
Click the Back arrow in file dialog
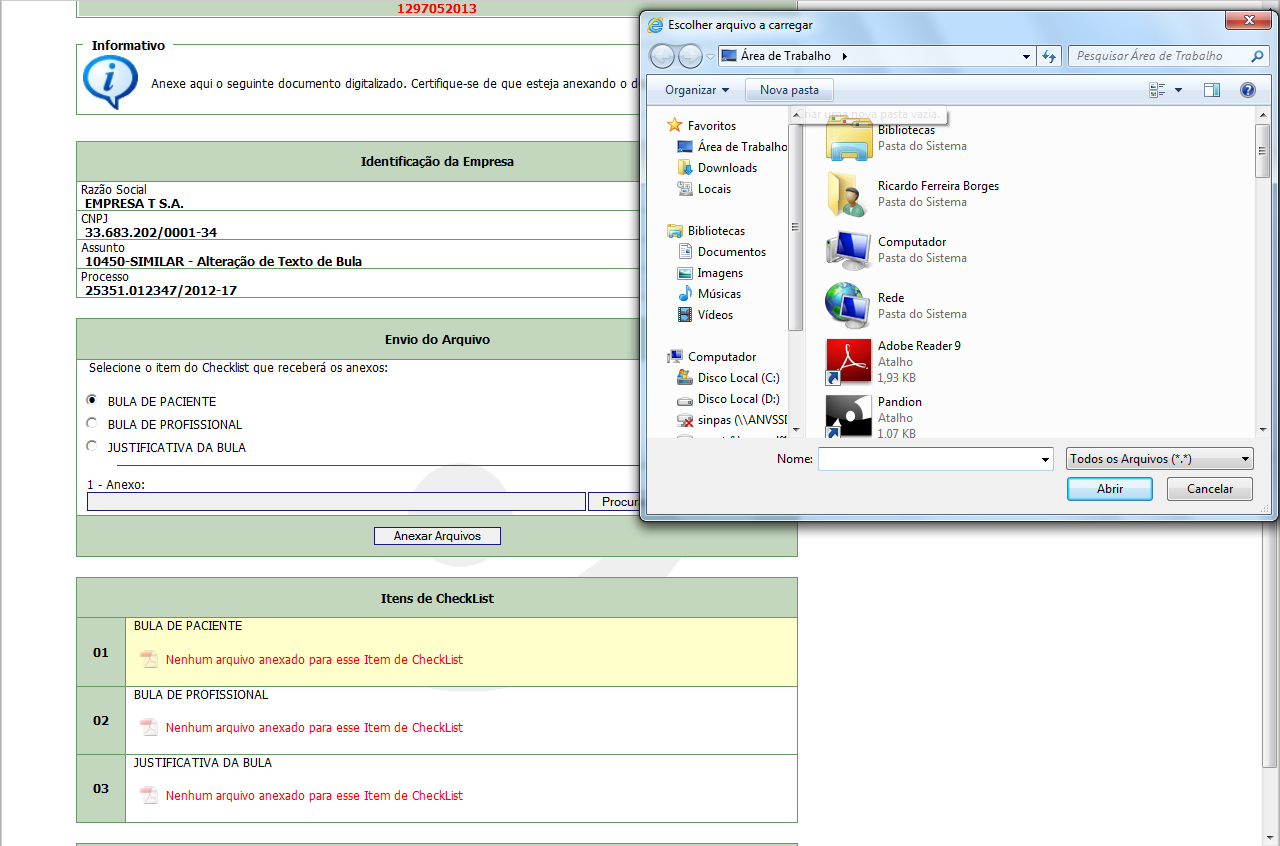tap(662, 56)
